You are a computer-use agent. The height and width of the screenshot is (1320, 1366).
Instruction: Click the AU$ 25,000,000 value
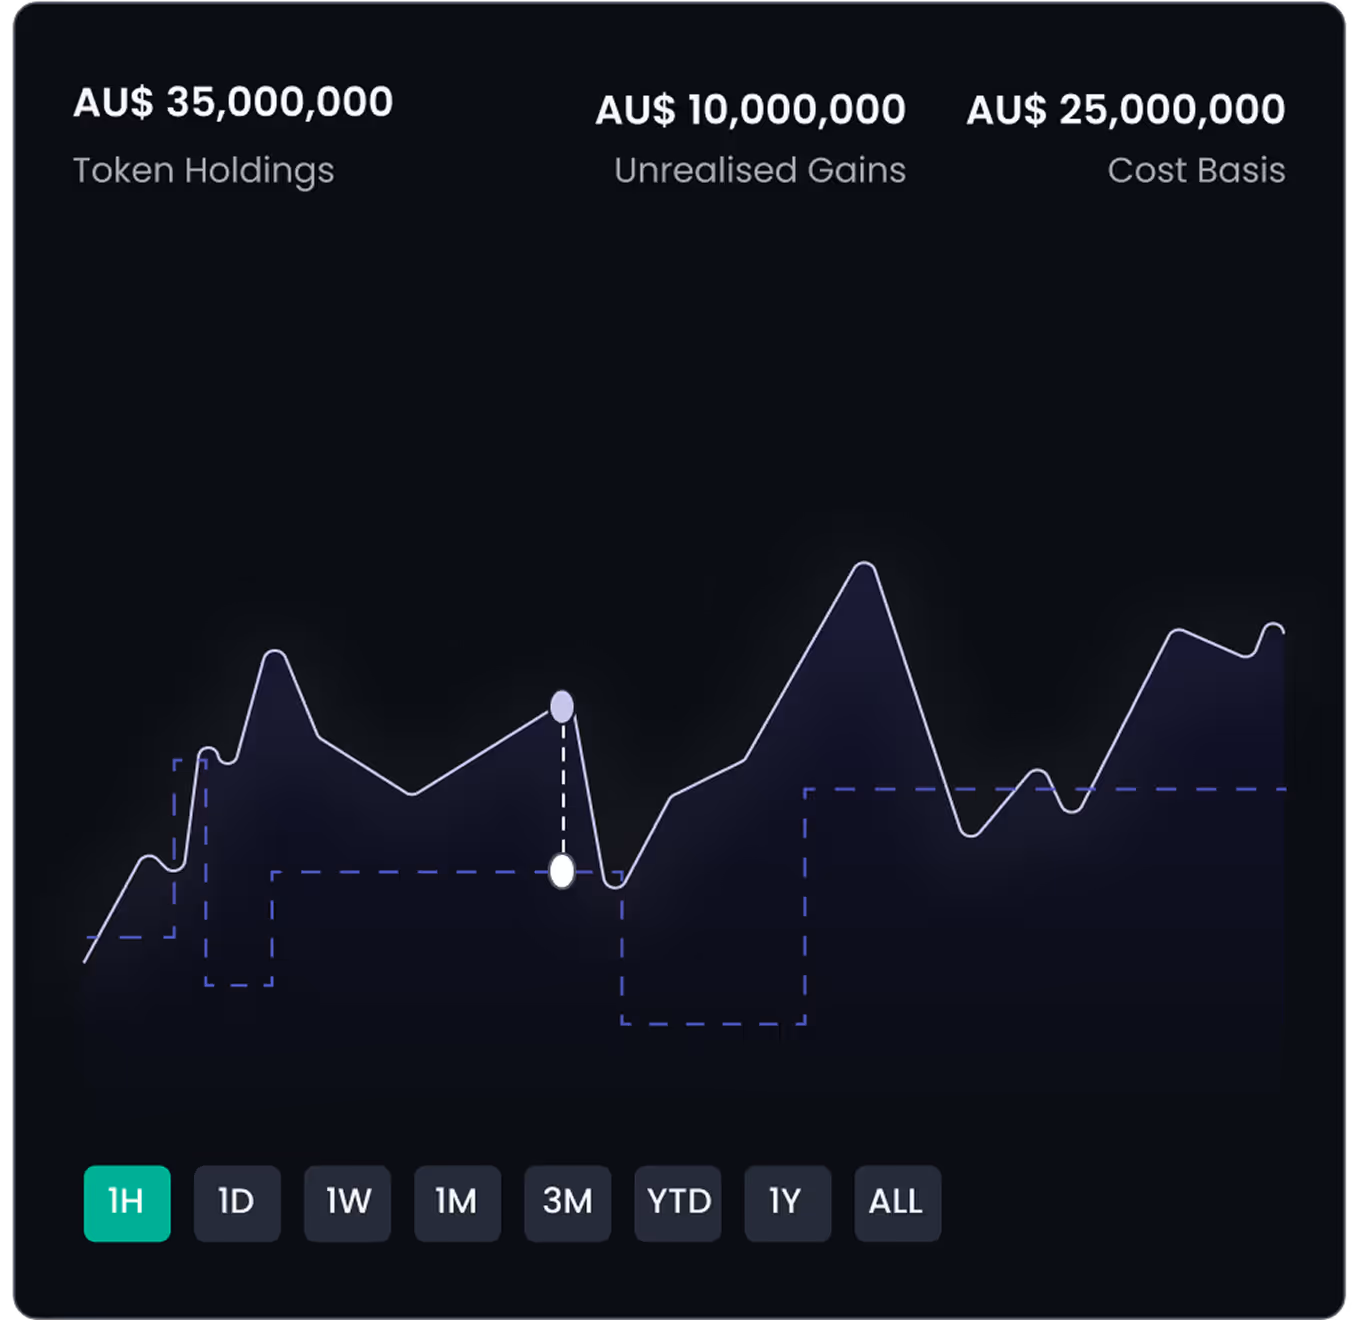[x=1126, y=108]
